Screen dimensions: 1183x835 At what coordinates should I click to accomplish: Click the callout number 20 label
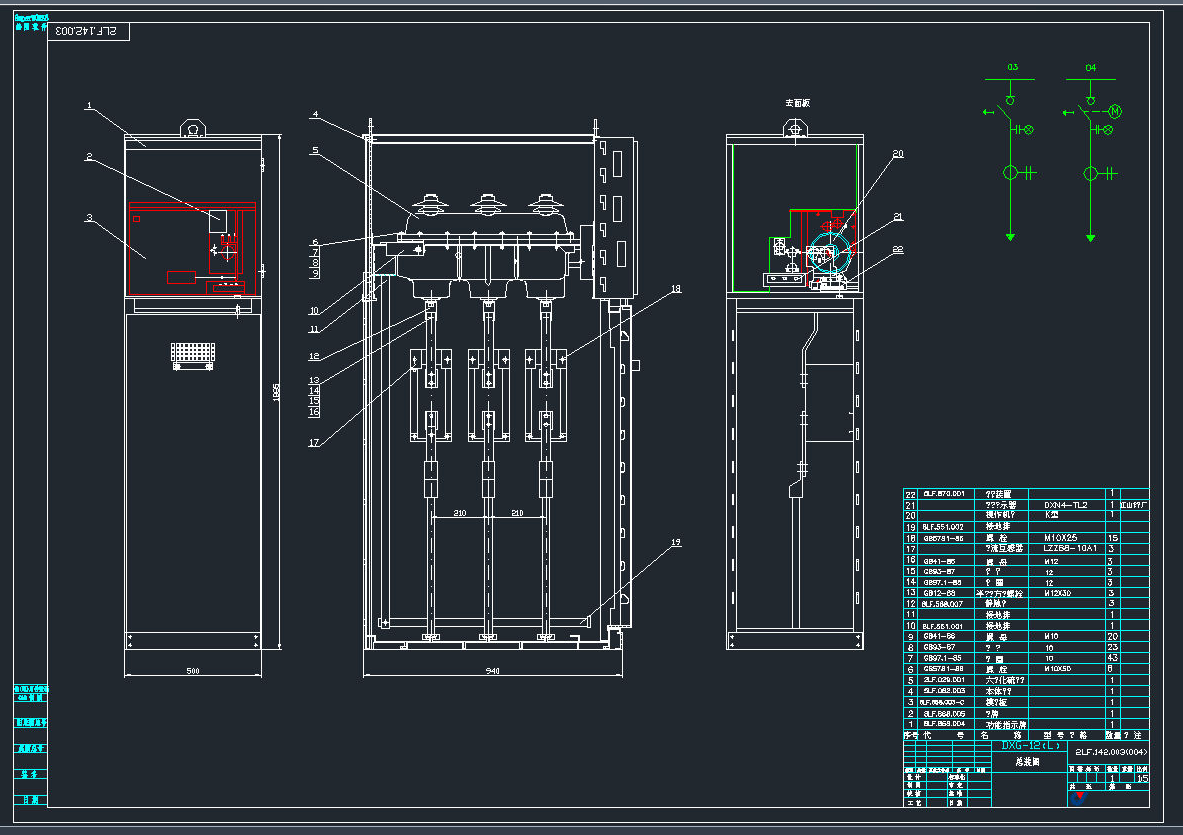pos(898,153)
